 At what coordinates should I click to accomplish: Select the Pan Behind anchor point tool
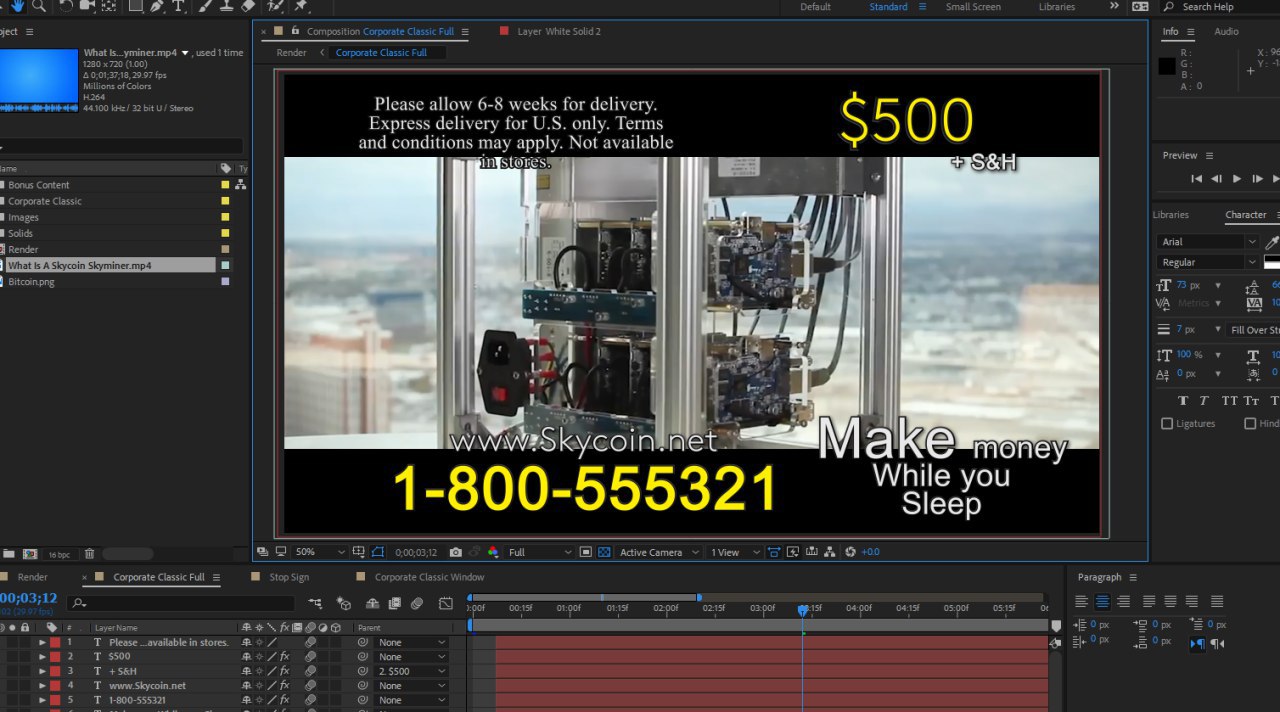pos(109,6)
